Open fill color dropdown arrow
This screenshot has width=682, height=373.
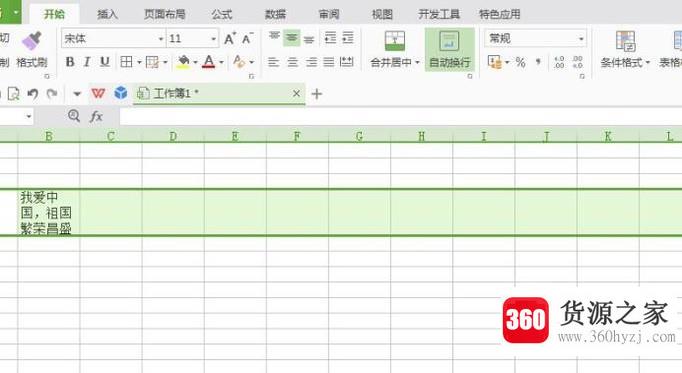pyautogui.click(x=195, y=63)
